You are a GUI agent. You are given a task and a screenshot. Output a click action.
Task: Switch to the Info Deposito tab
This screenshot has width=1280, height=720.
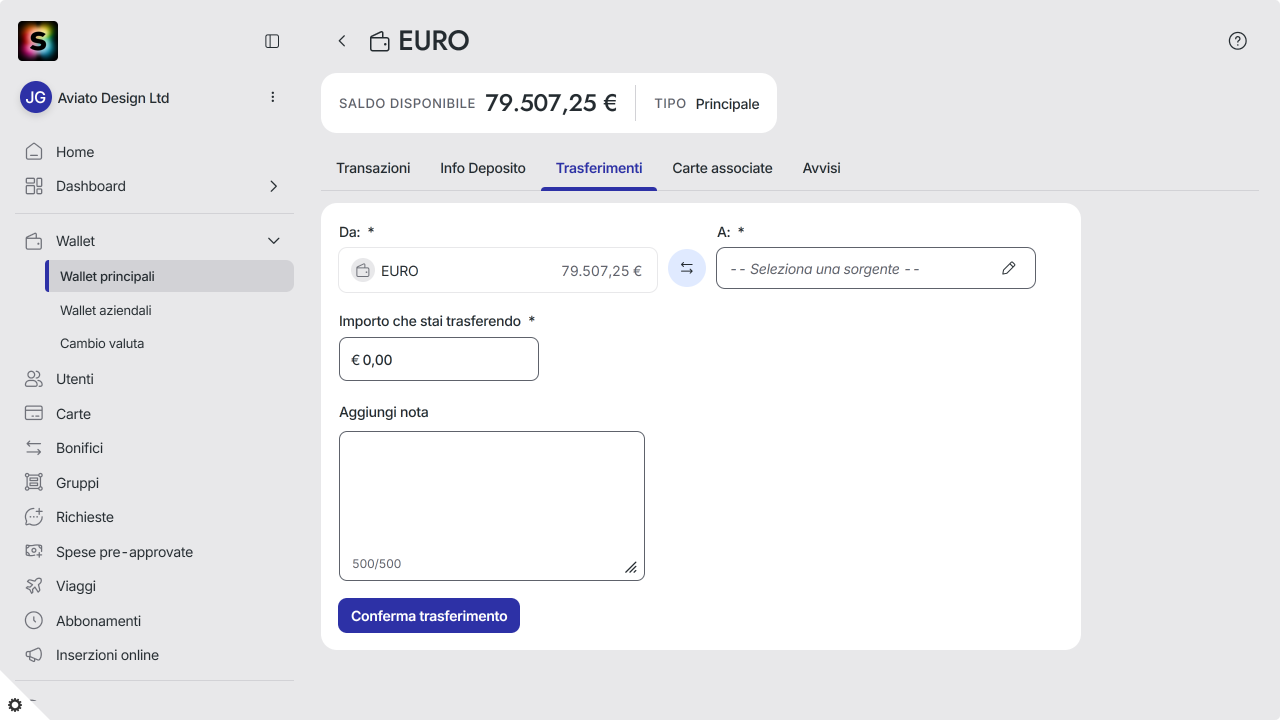[x=483, y=168]
